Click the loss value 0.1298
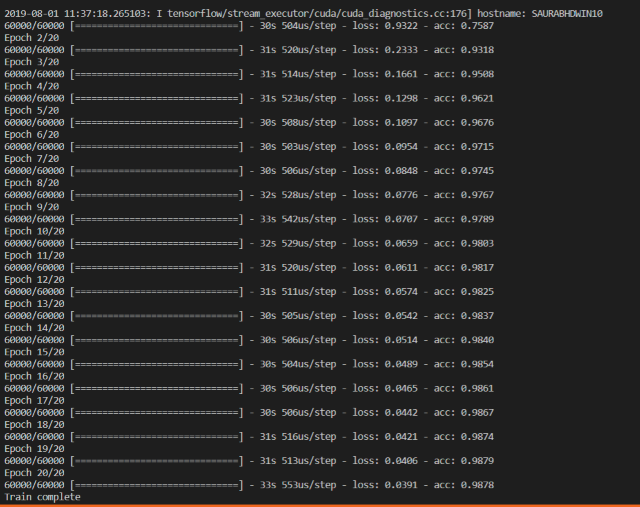Image resolution: width=640 pixels, height=507 pixels. tap(401, 98)
